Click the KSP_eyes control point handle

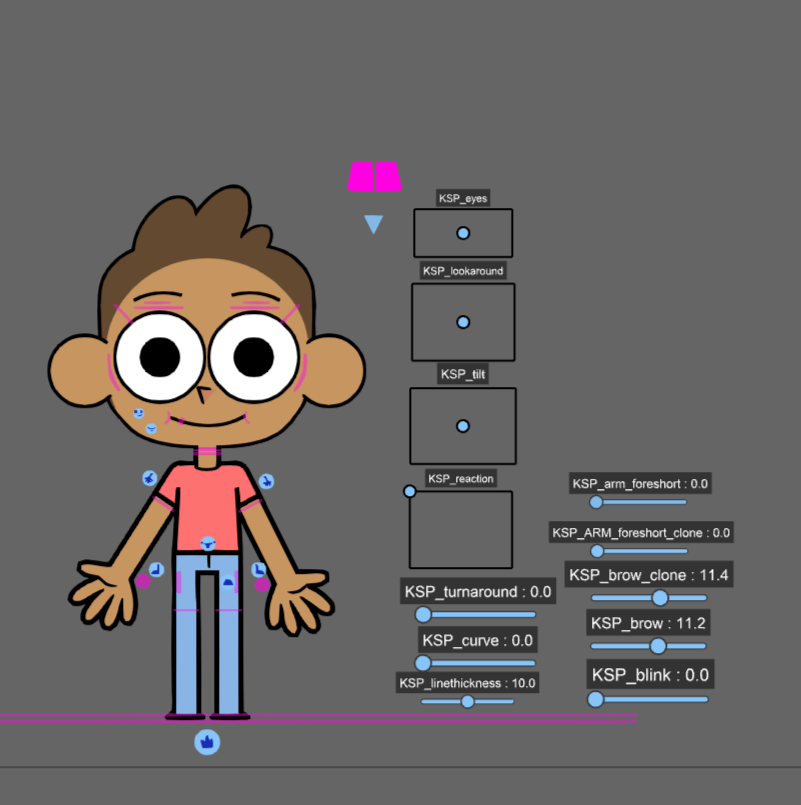point(463,233)
